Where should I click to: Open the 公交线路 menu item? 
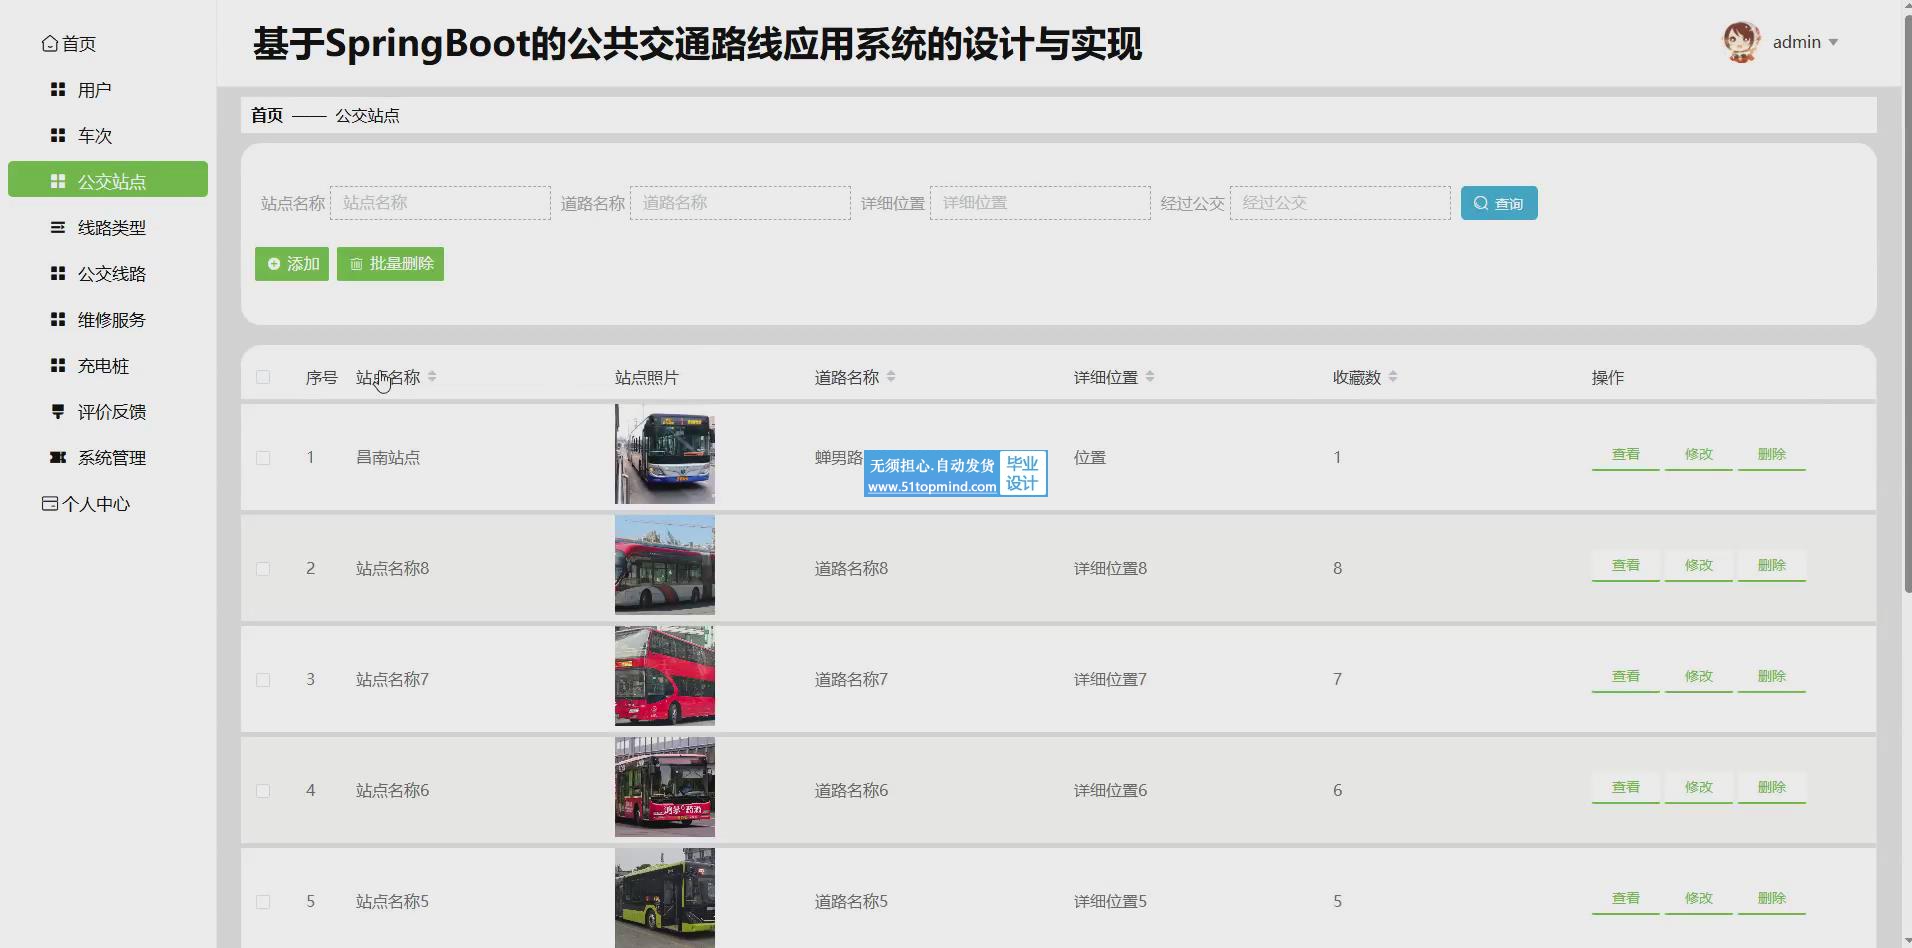tap(111, 274)
